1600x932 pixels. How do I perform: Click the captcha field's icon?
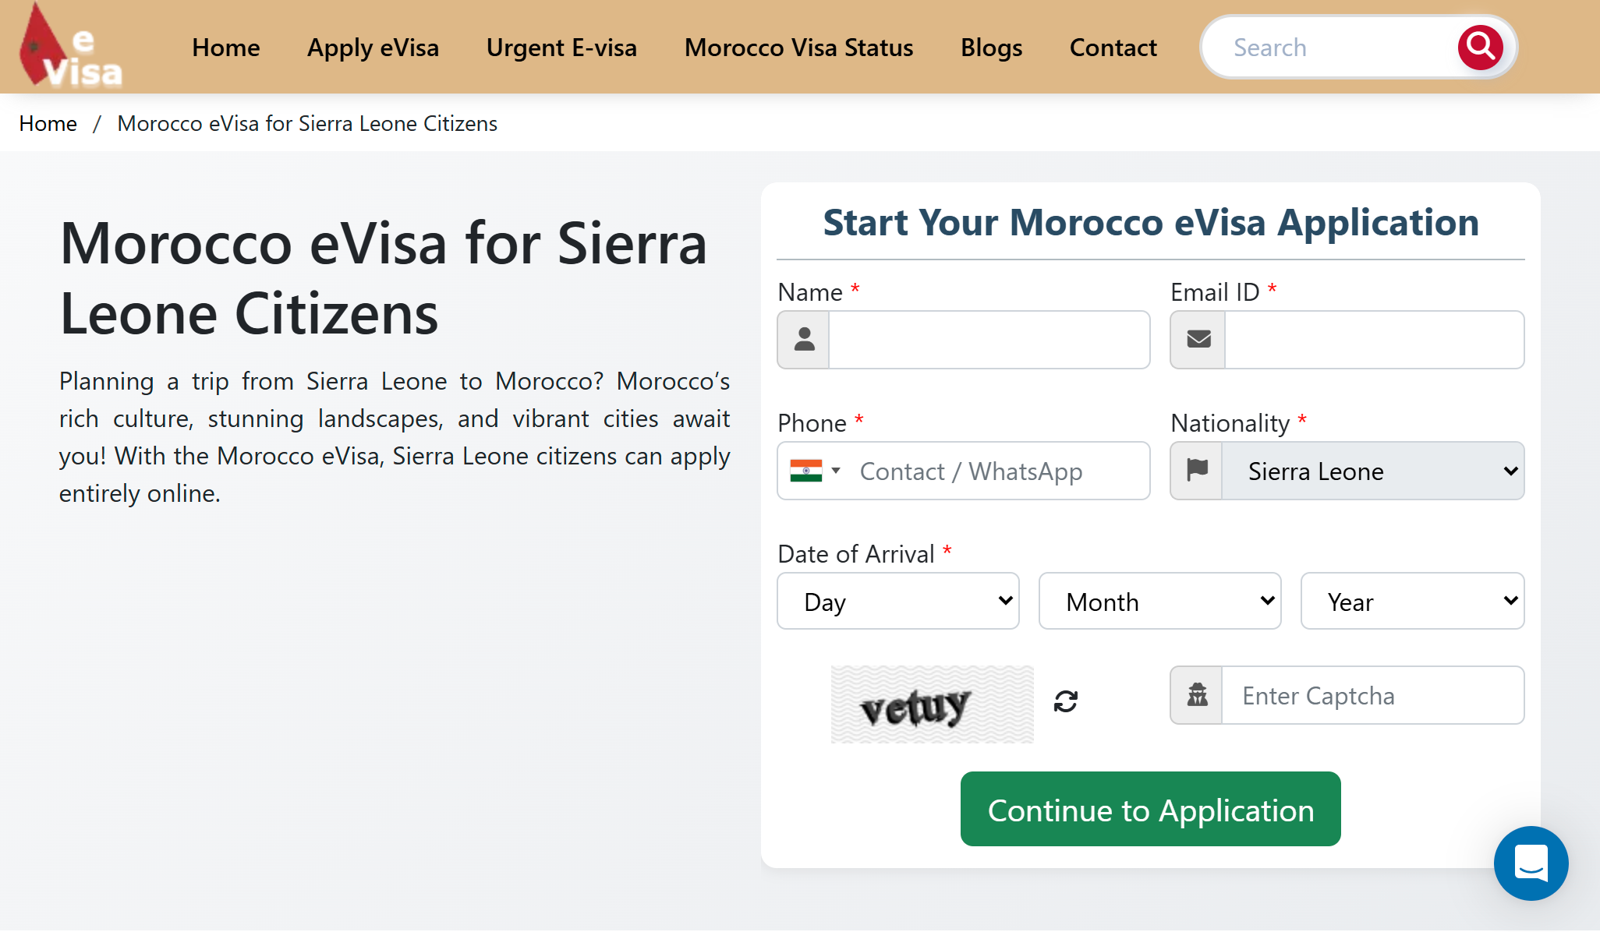point(1197,695)
